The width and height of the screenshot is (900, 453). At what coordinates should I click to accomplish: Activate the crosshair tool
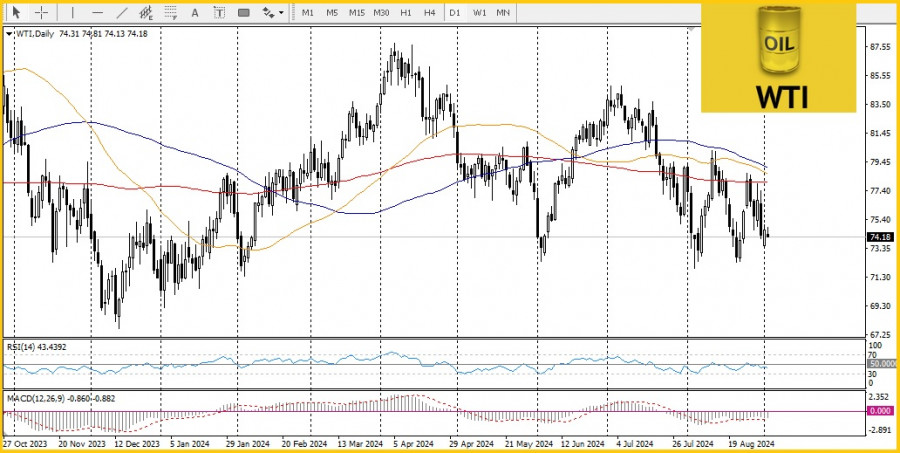(41, 13)
